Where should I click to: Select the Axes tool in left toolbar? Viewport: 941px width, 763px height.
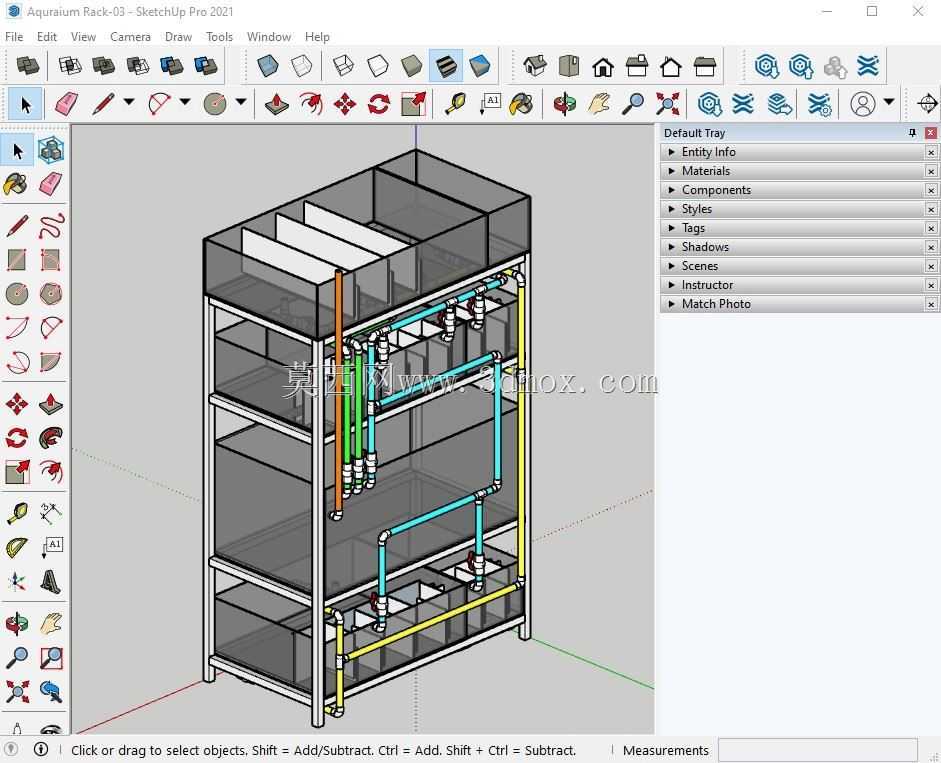(x=17, y=581)
